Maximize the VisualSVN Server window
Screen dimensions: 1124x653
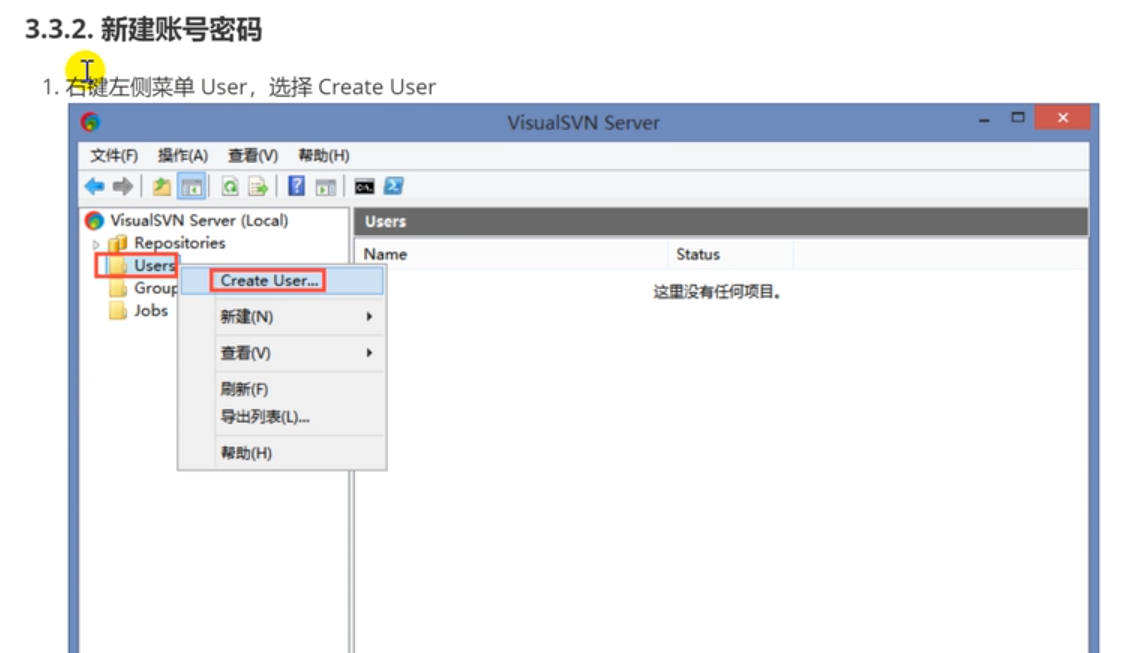1018,118
